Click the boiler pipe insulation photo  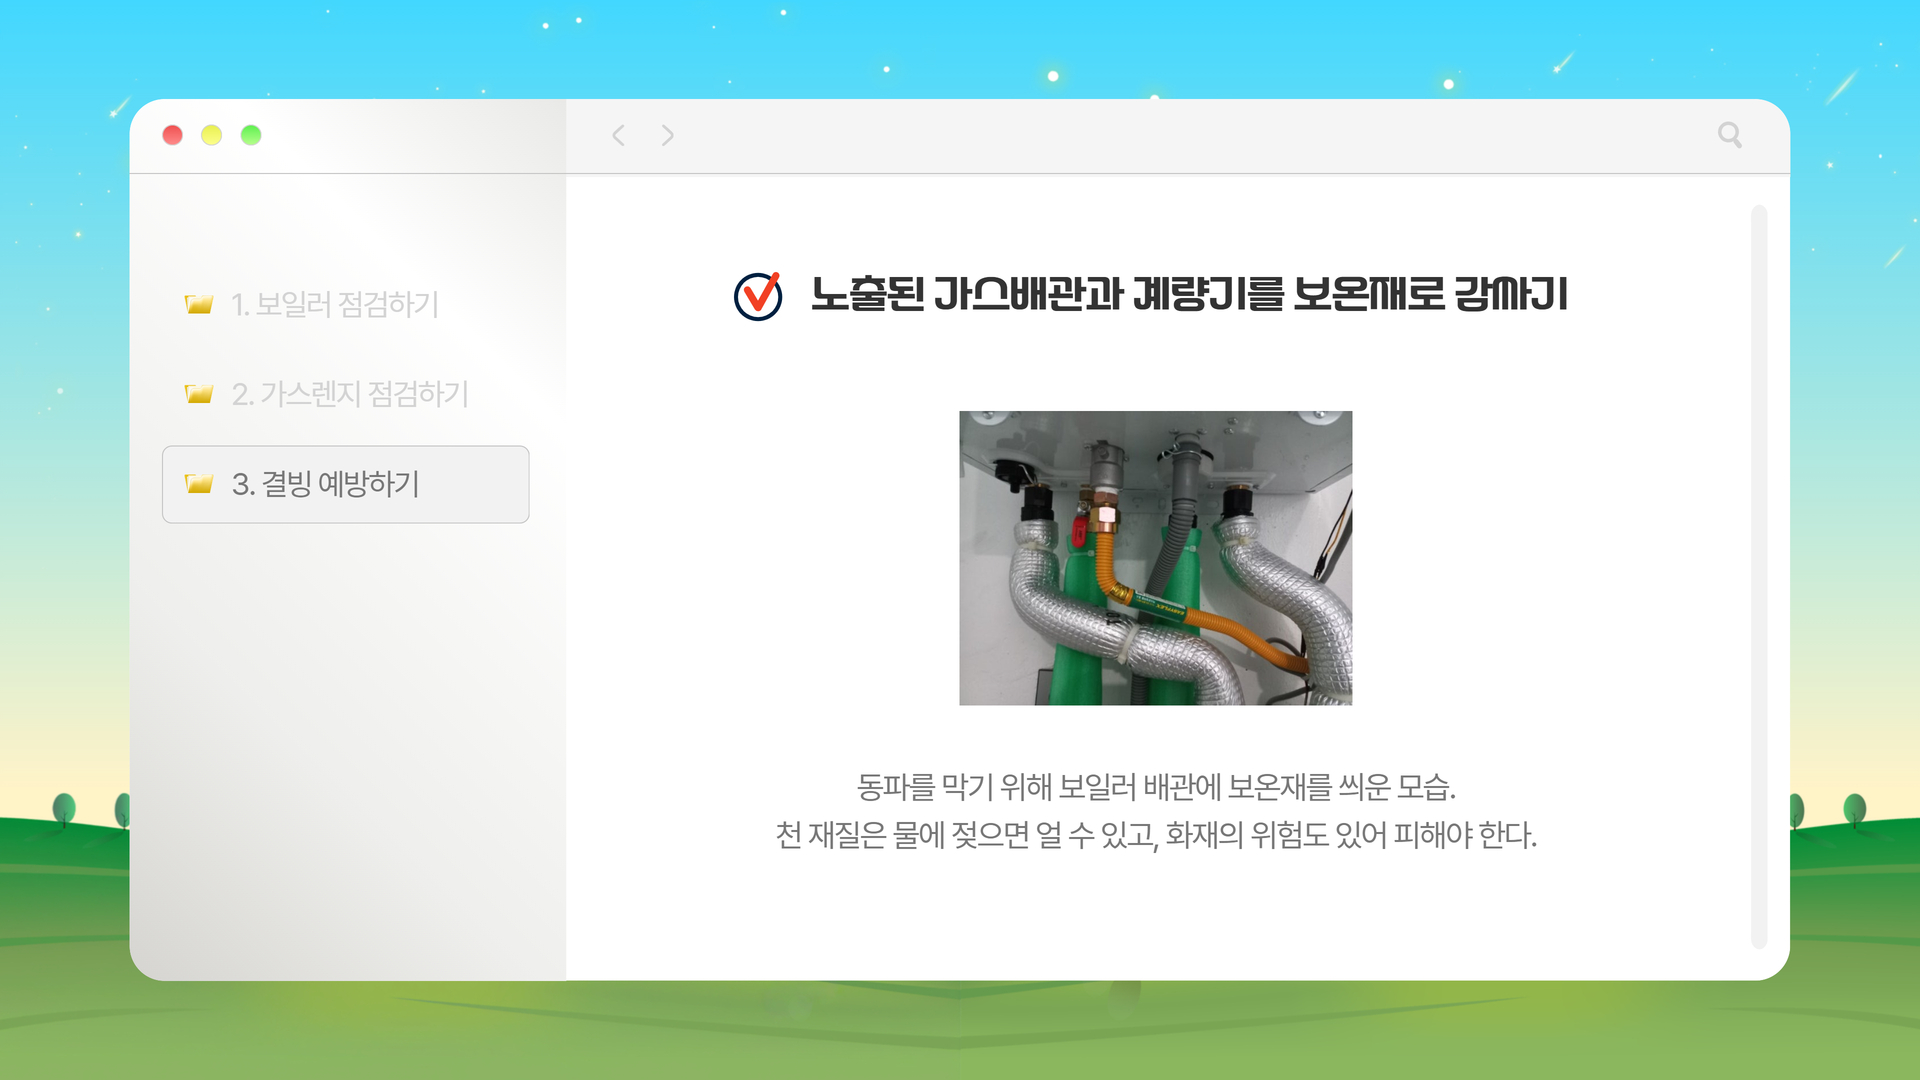[1155, 558]
